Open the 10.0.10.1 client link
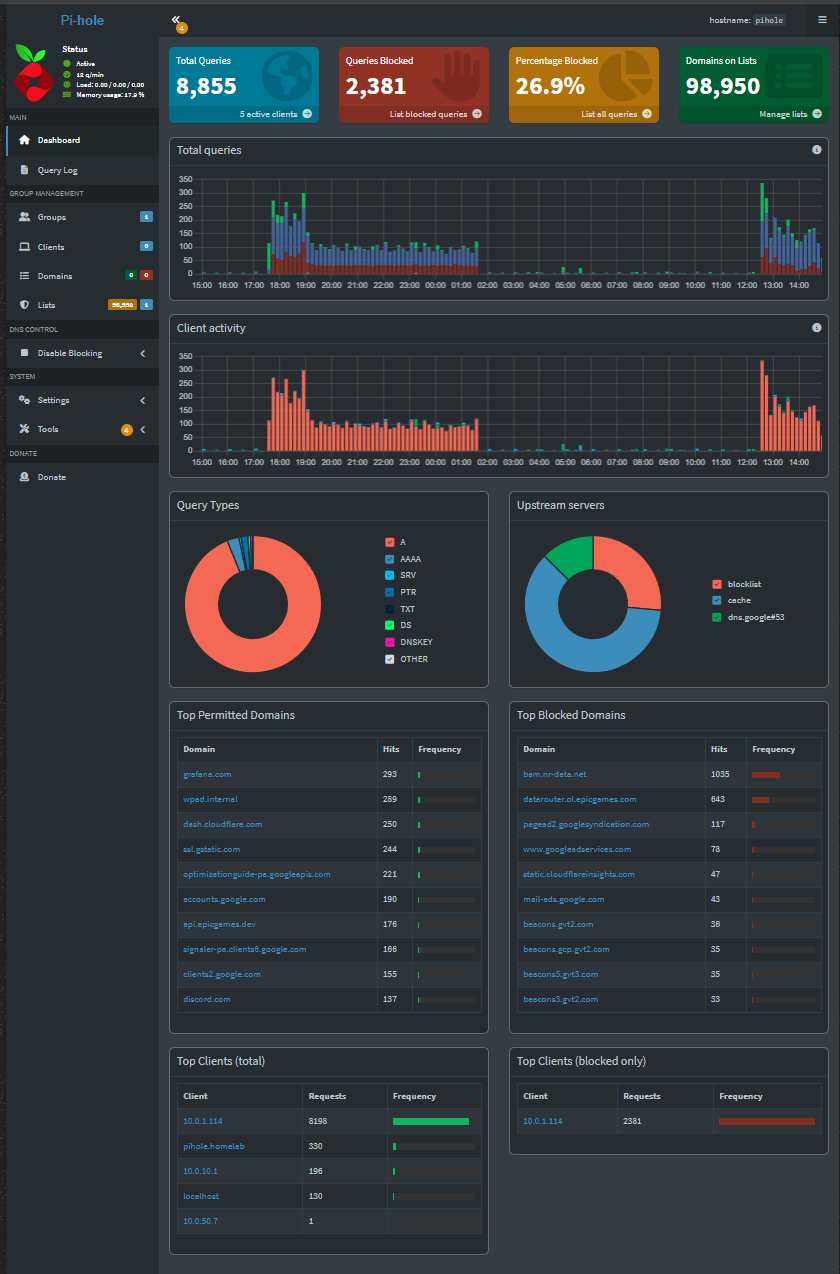 [x=200, y=1171]
